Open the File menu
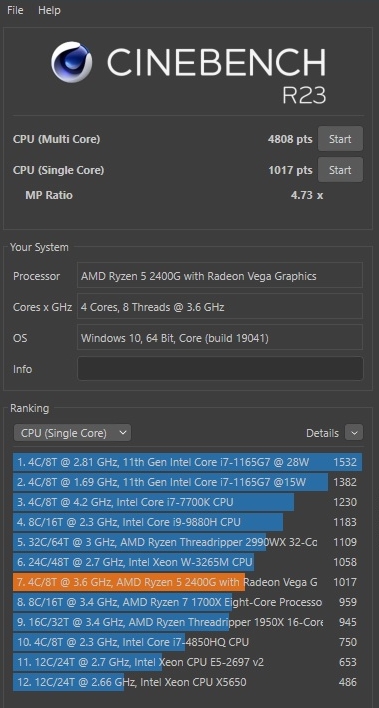Screen dimensions: 379x708 (x=15, y=10)
